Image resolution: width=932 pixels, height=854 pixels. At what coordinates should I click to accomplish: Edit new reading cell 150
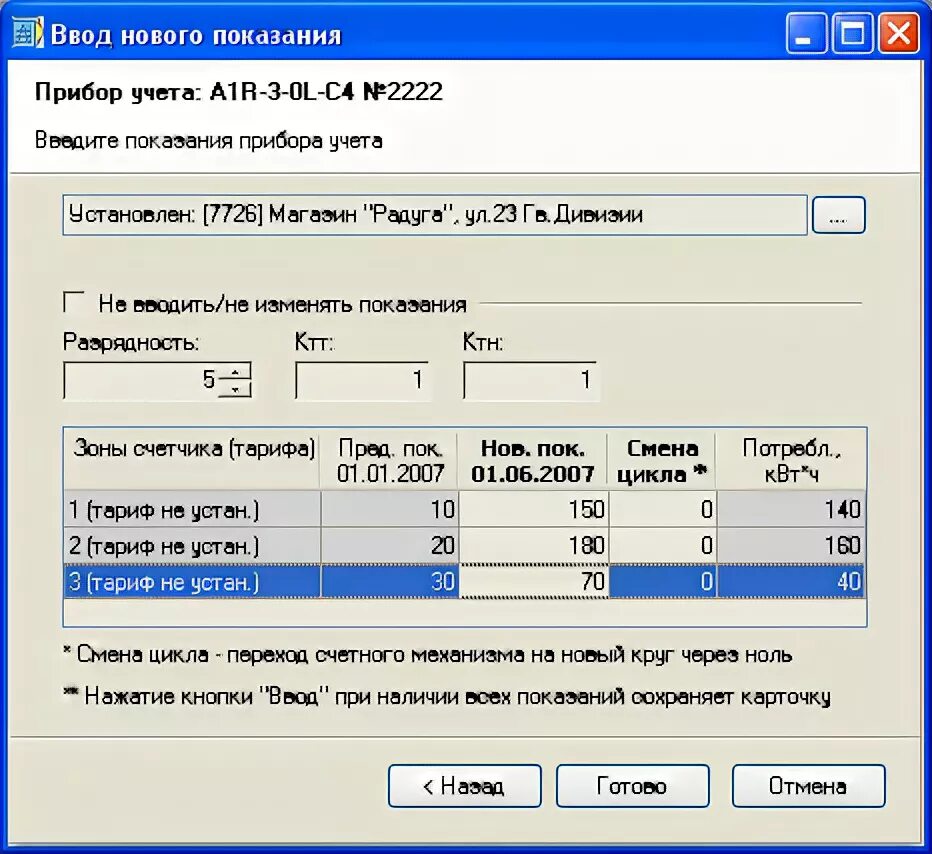533,509
